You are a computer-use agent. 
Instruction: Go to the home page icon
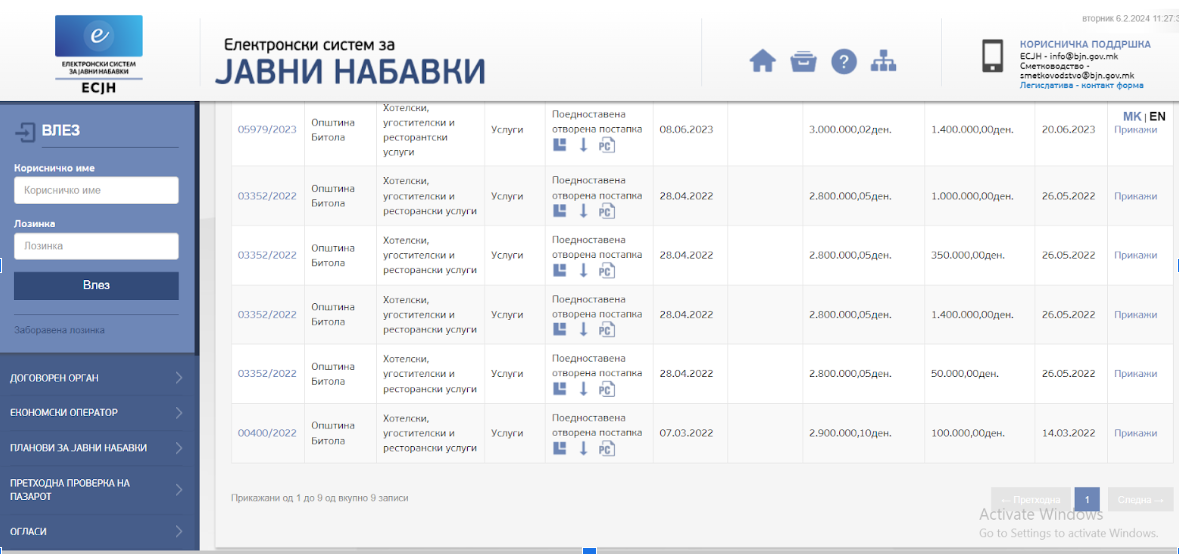point(763,62)
